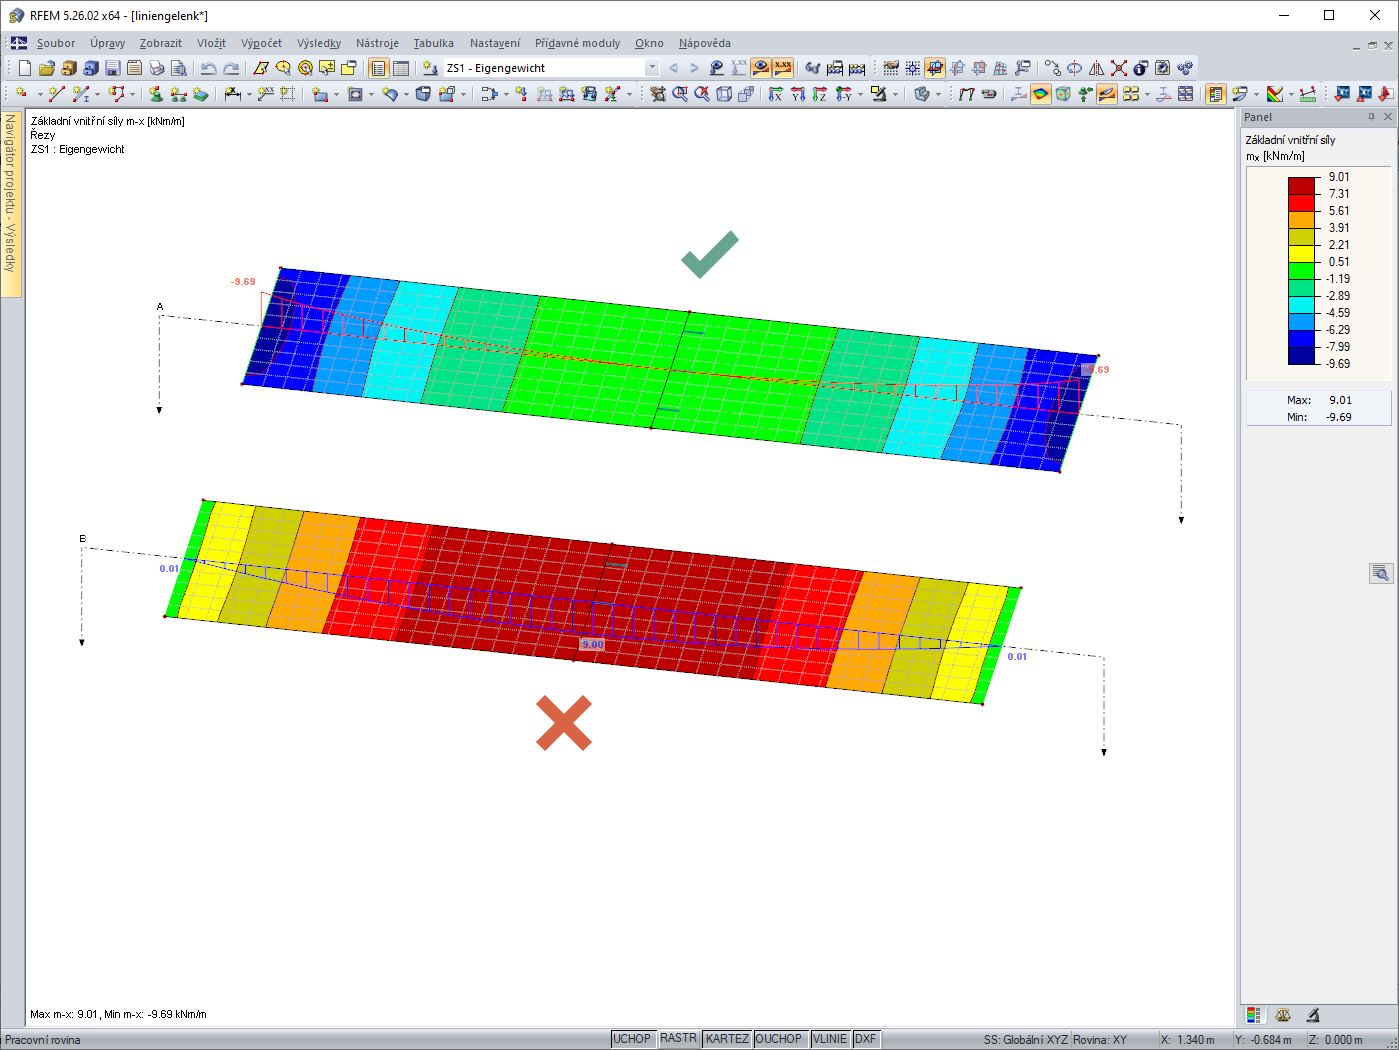This screenshot has height=1050, width=1399.
Task: Click the wireframe display model icon
Action: coord(724,94)
